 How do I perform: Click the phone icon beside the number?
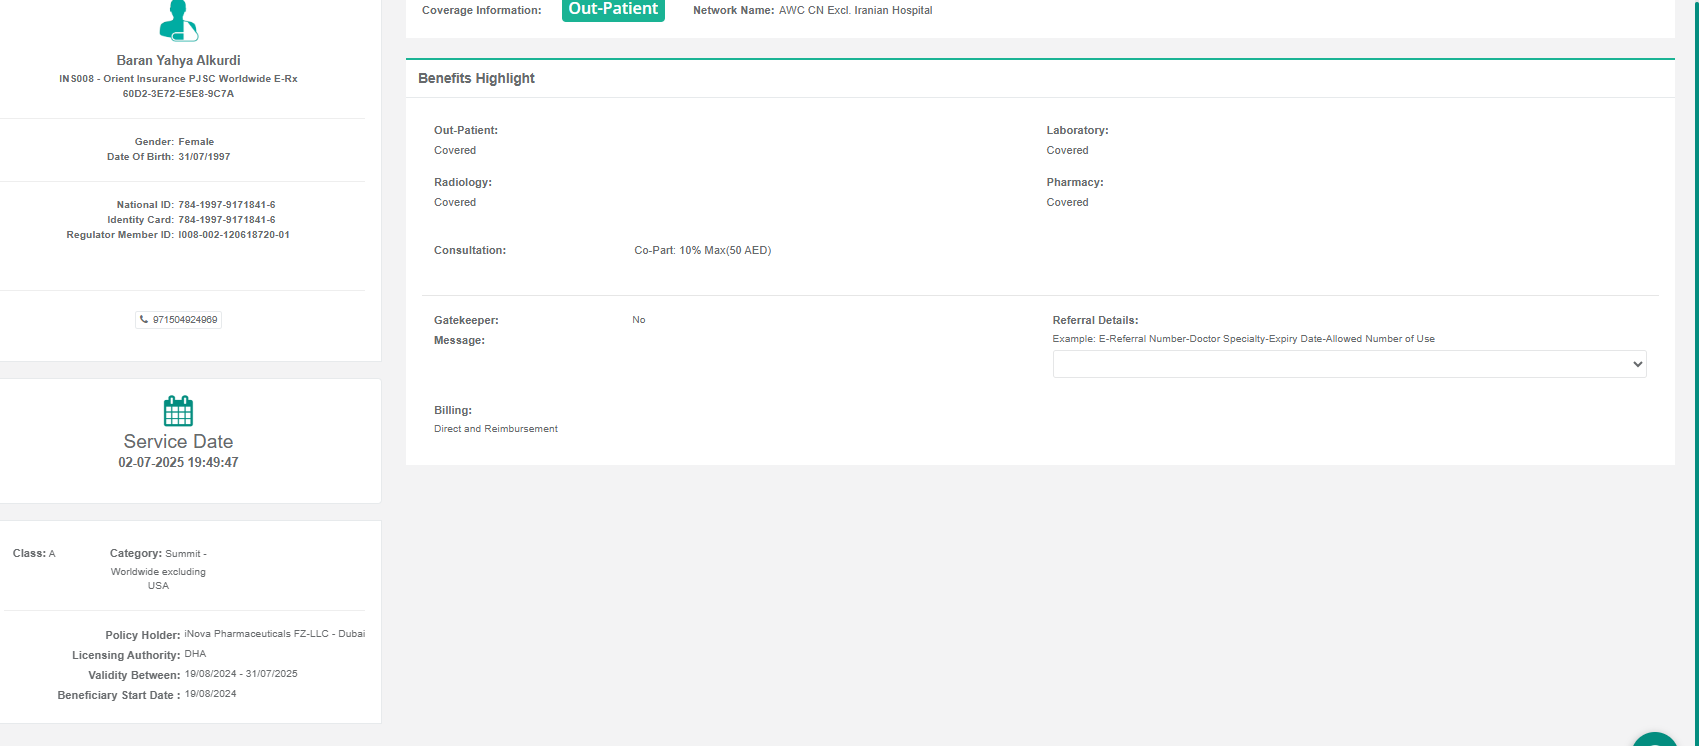144,320
